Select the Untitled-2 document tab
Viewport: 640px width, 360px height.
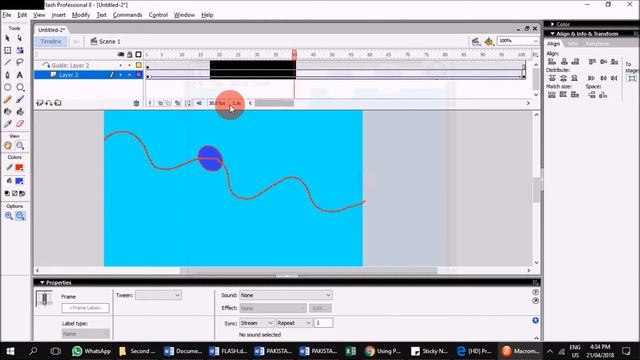coord(51,30)
